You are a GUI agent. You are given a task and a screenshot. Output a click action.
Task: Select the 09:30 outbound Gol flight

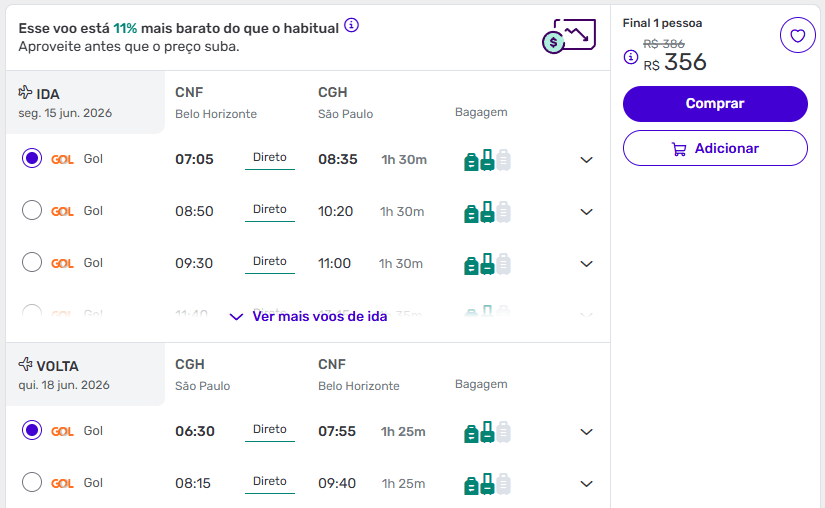32,262
